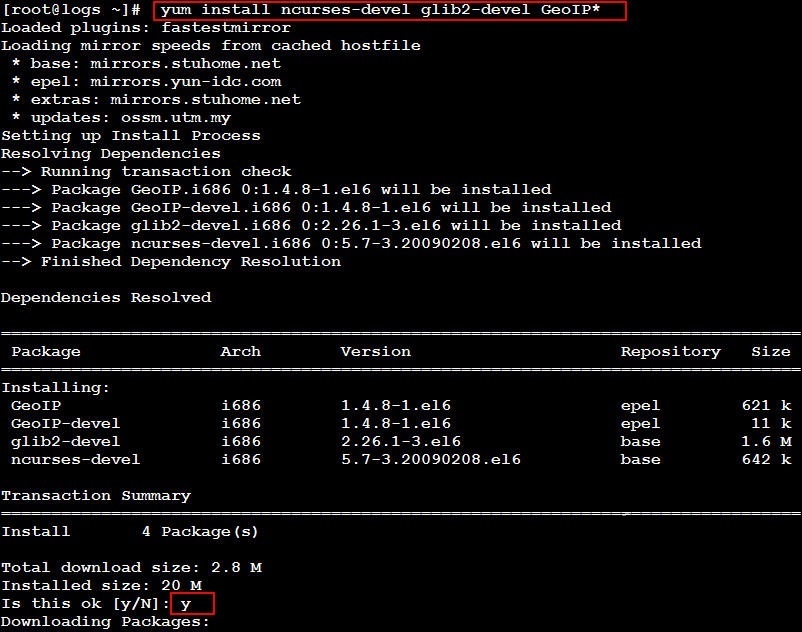
Task: Click the "Size" column header
Action: click(x=770, y=352)
